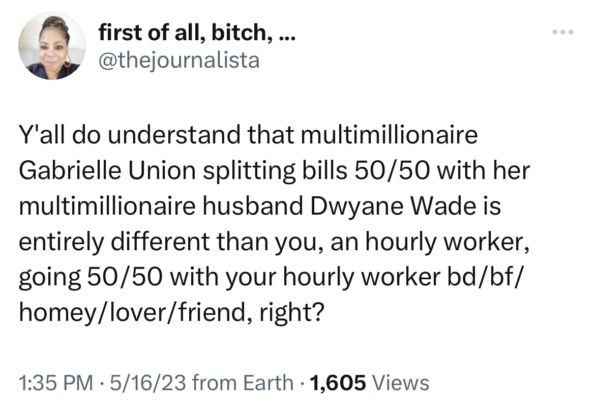
Task: Select the word "understand" in the first line
Action: pos(174,135)
